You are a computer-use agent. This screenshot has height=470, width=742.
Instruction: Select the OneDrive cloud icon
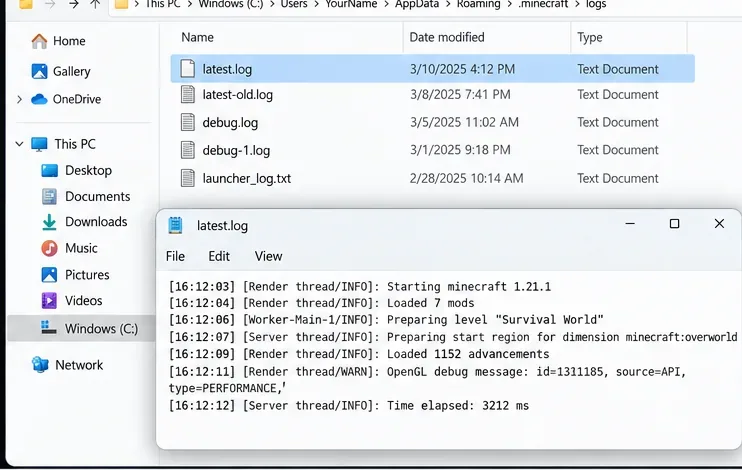[39, 99]
